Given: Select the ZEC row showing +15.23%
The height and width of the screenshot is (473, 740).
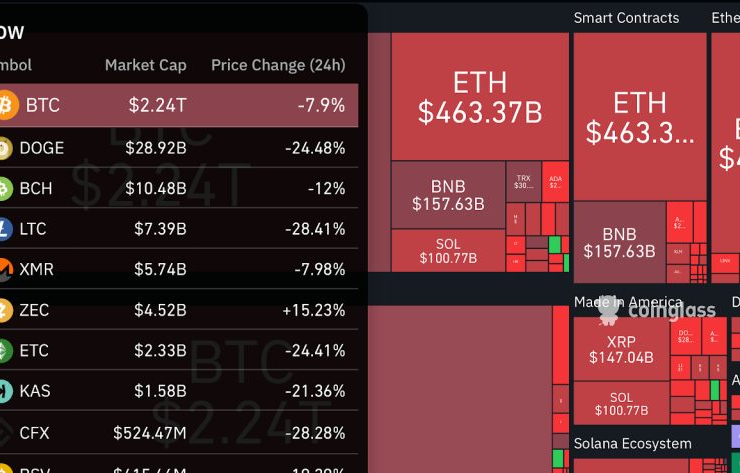Looking at the screenshot, I should pos(180,310).
